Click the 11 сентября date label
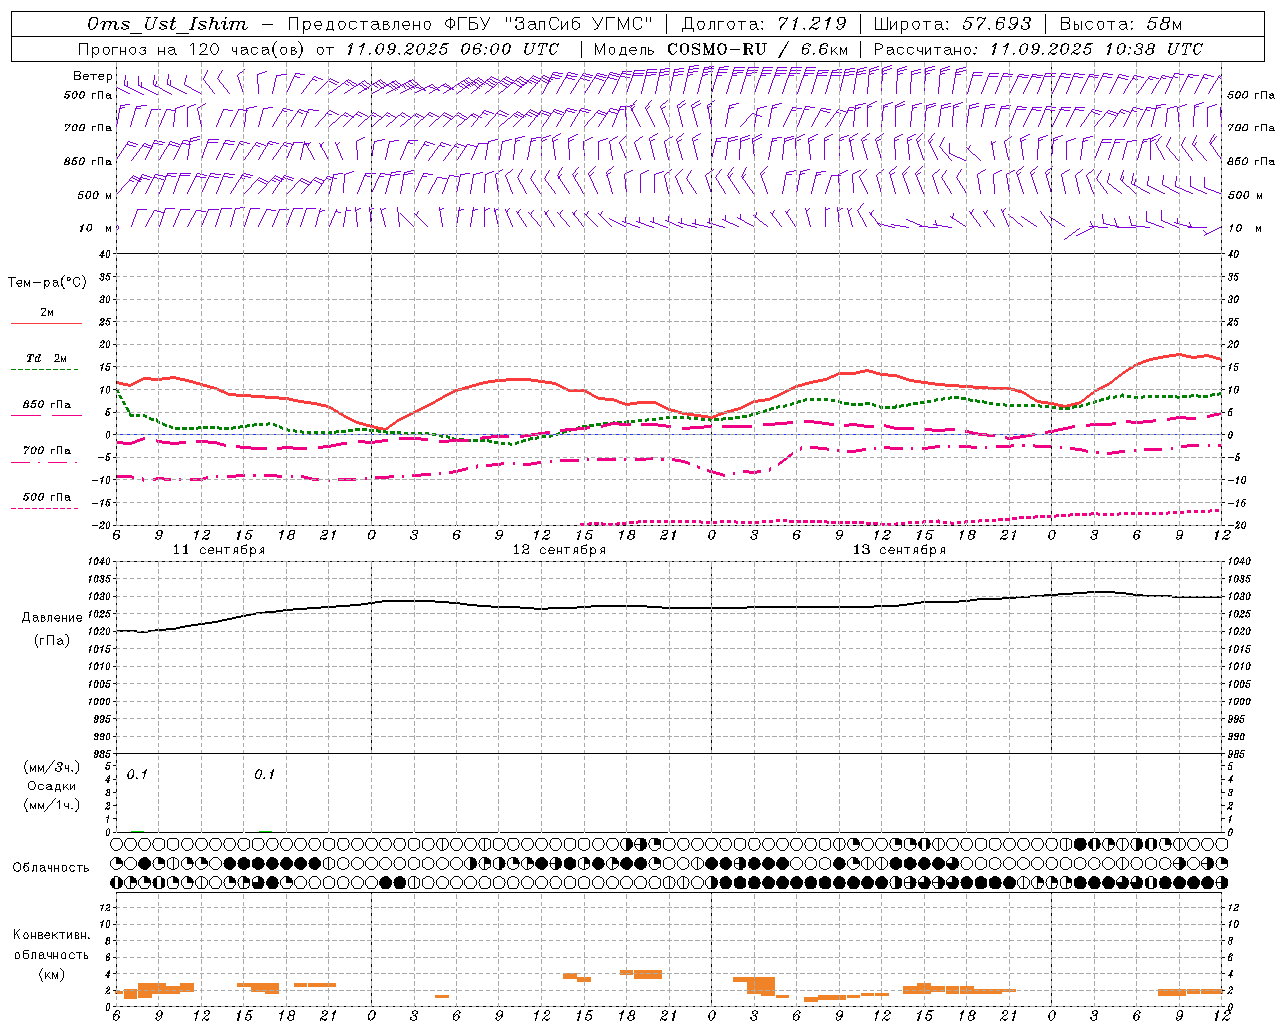Screen dimensions: 1280x1024 219,550
